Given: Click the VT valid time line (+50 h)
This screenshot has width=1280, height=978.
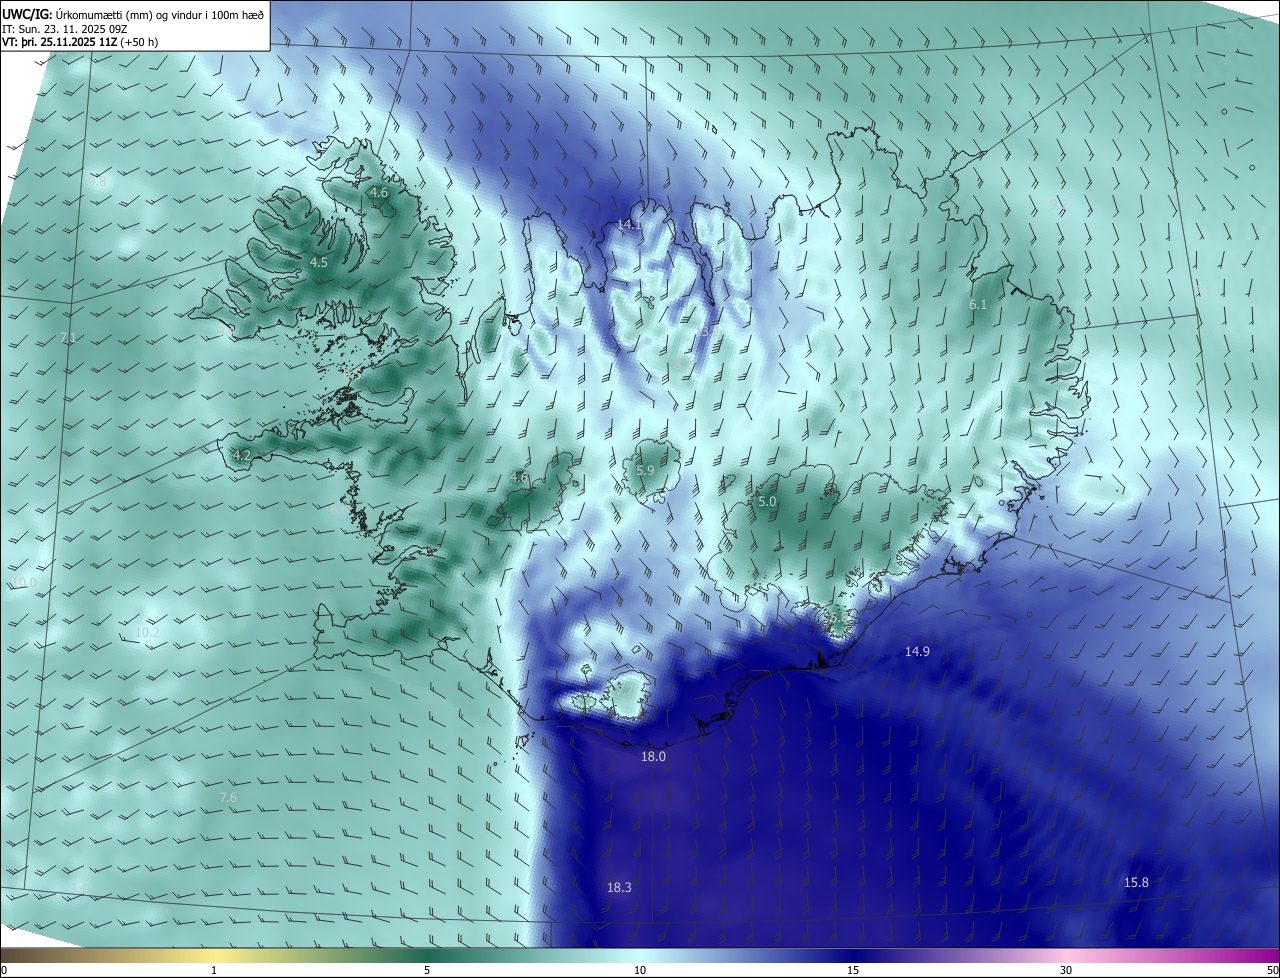Looking at the screenshot, I should [80, 42].
